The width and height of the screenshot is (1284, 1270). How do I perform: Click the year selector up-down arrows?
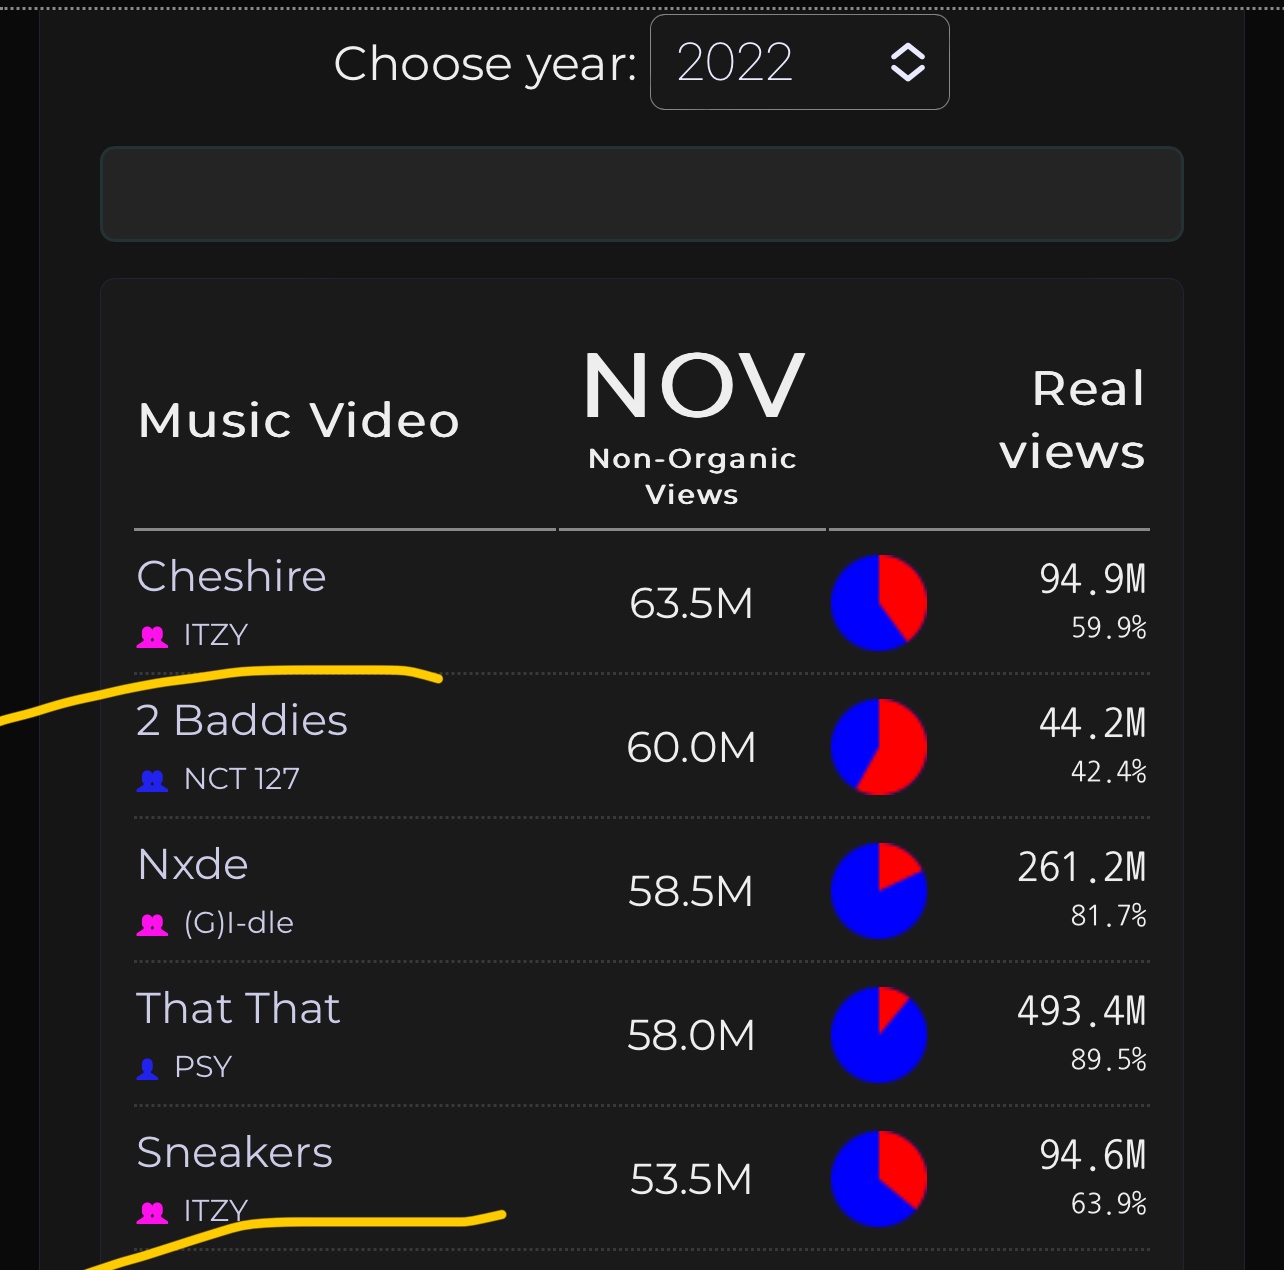(x=907, y=62)
